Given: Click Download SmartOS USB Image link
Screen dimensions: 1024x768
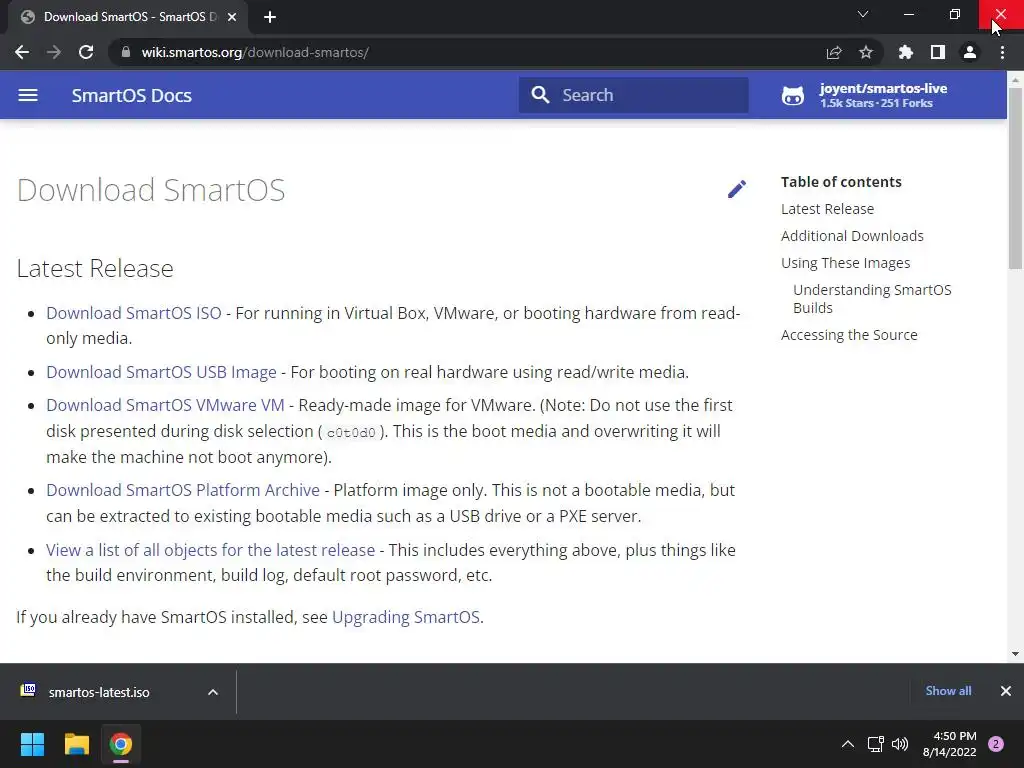Looking at the screenshot, I should coord(161,372).
